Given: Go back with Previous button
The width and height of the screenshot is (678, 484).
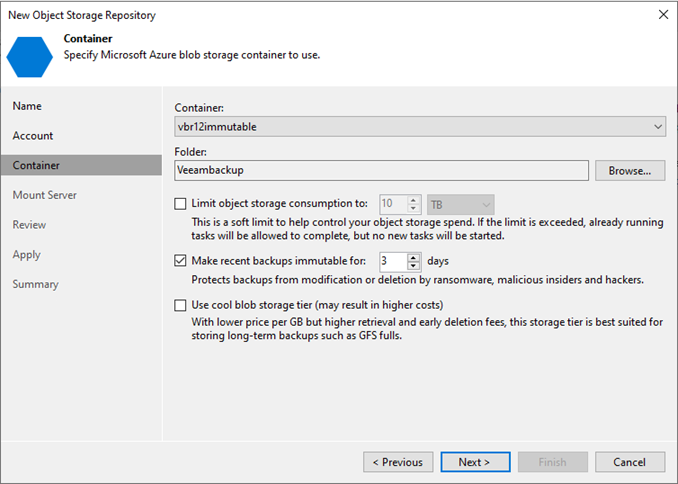Looking at the screenshot, I should click(x=397, y=462).
